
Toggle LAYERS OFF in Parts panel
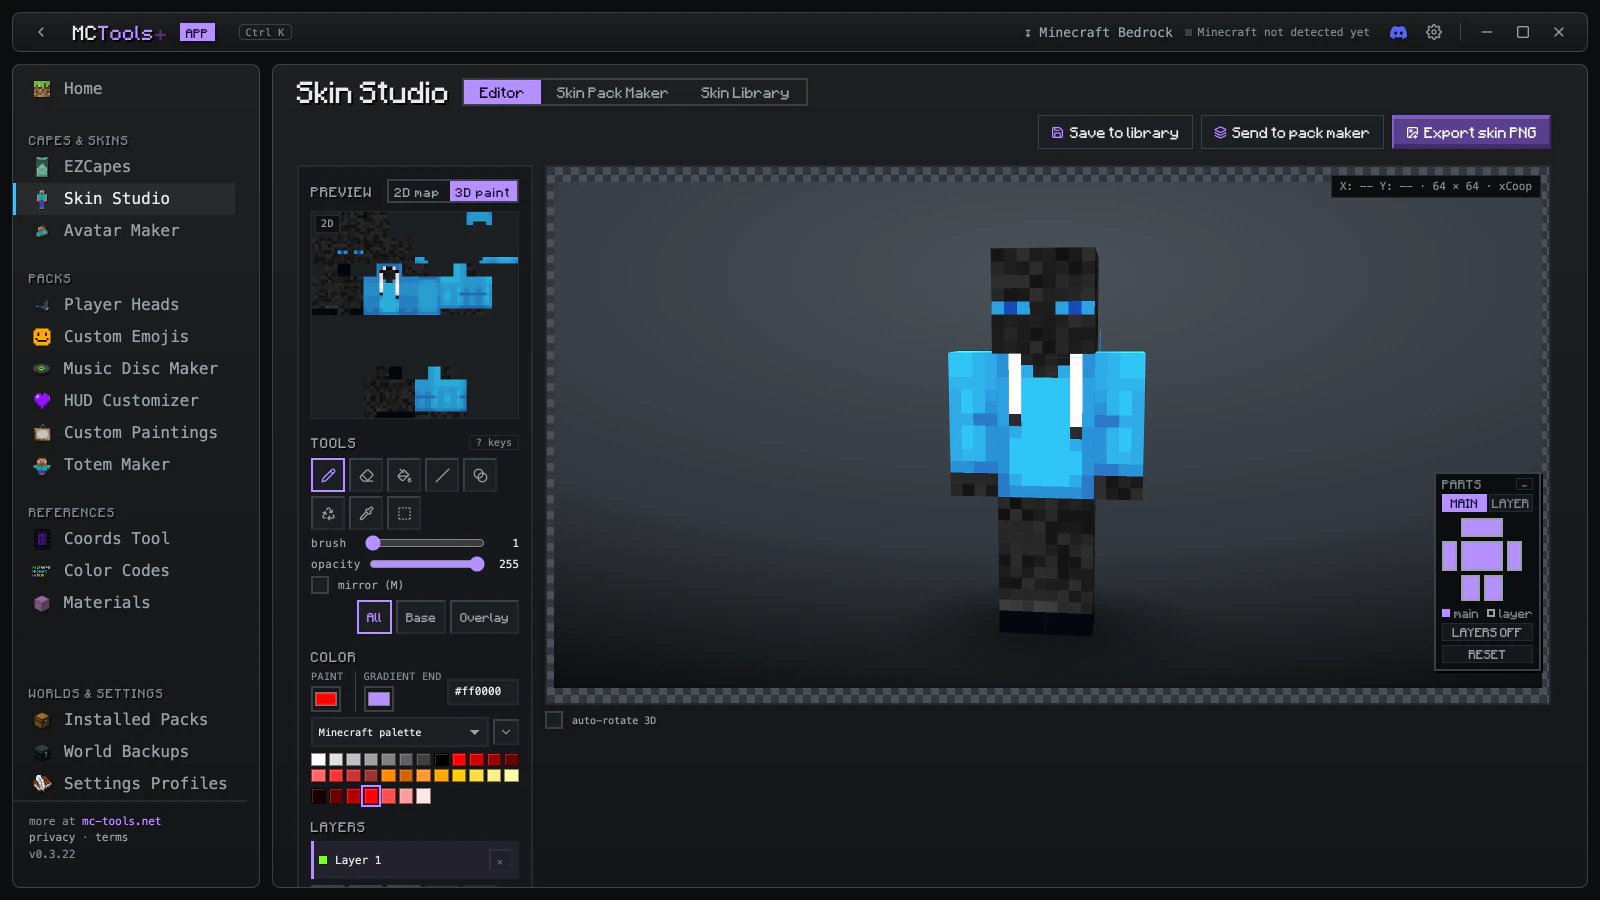click(x=1487, y=633)
